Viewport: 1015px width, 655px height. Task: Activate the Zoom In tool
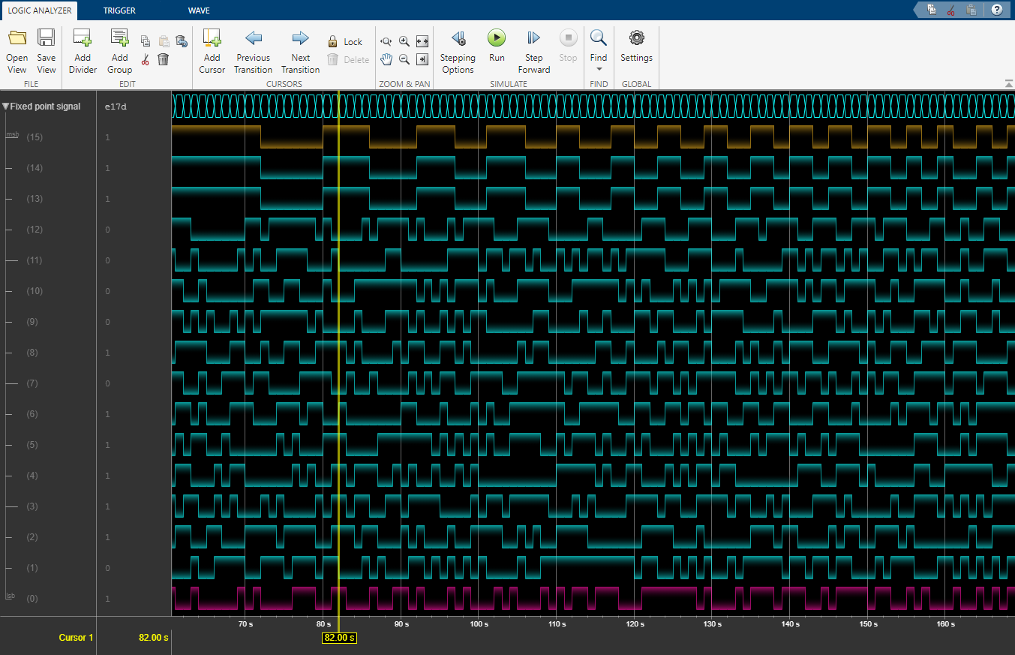pyautogui.click(x=403, y=41)
